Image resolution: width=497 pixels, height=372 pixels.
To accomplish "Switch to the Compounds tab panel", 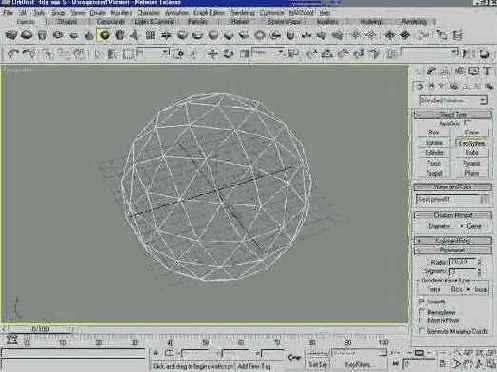I will (110, 22).
